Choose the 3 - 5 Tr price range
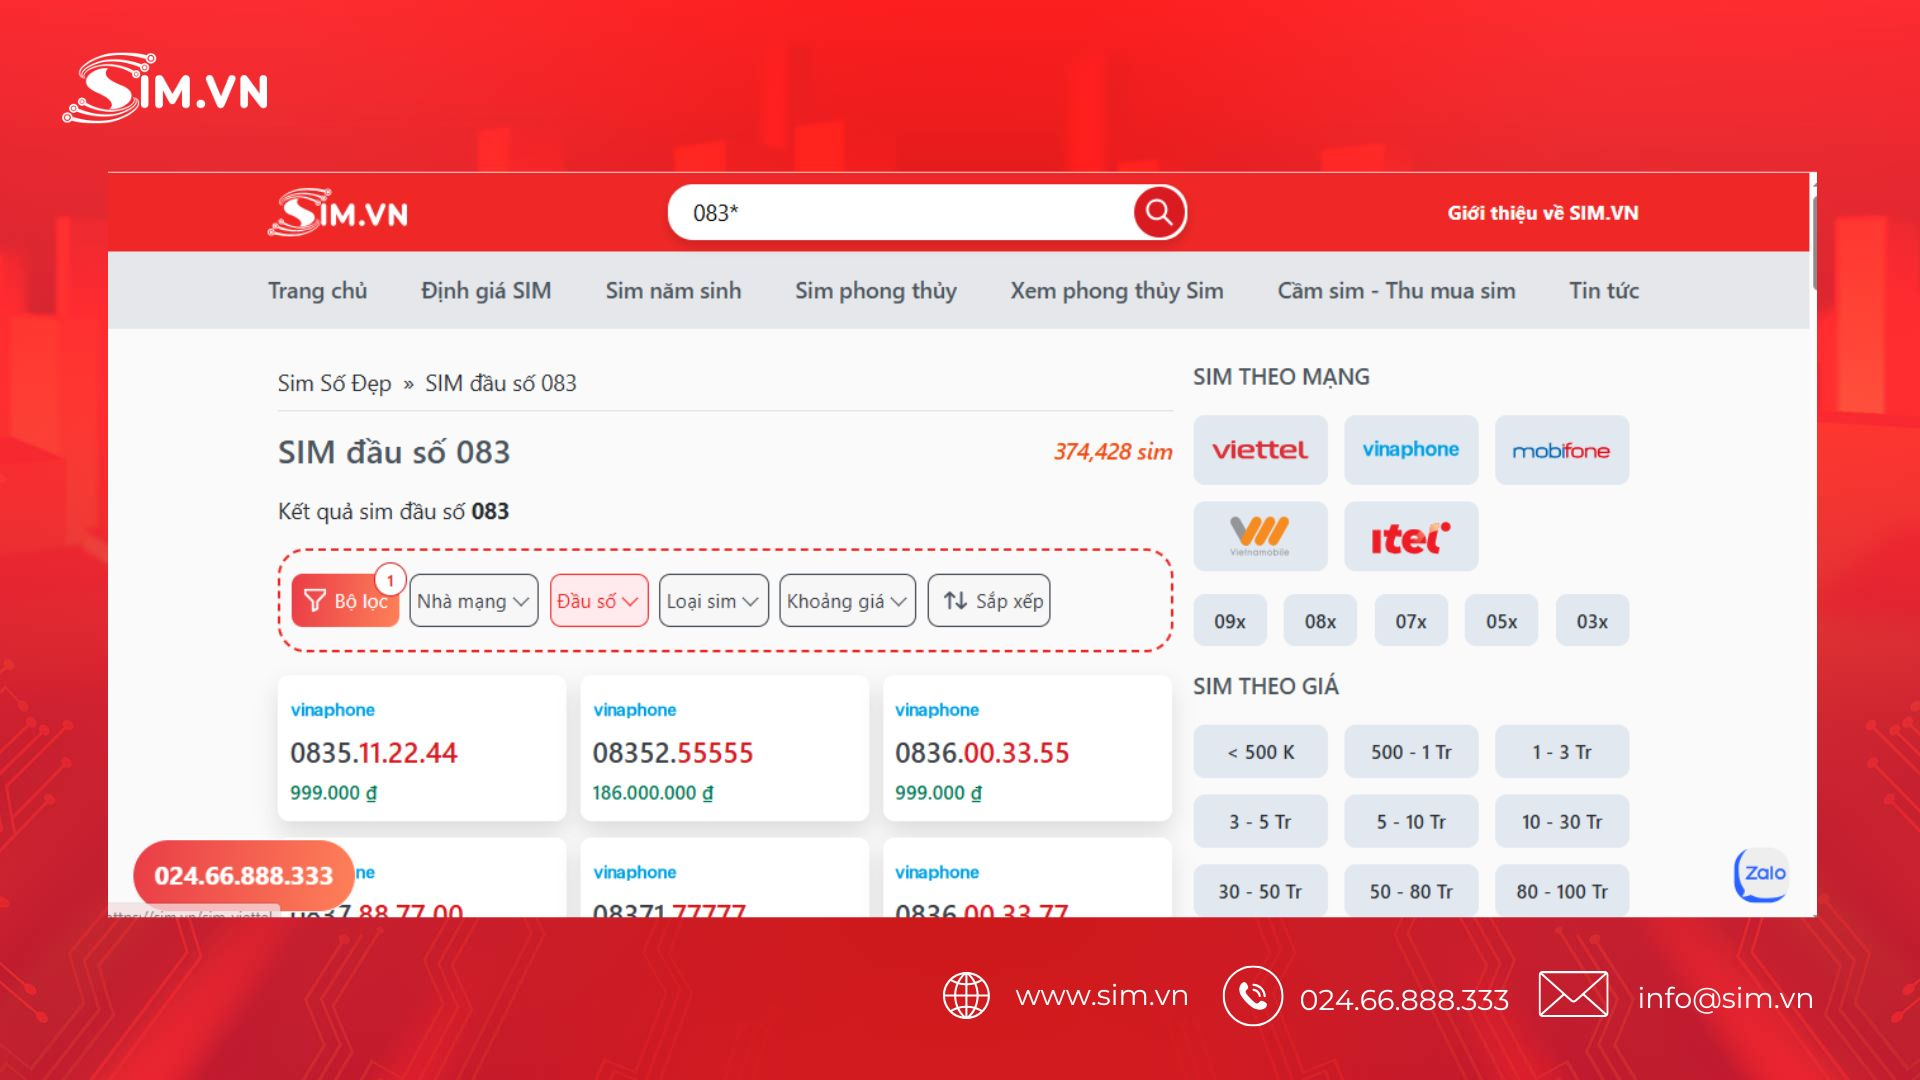This screenshot has height=1080, width=1920. coord(1260,822)
